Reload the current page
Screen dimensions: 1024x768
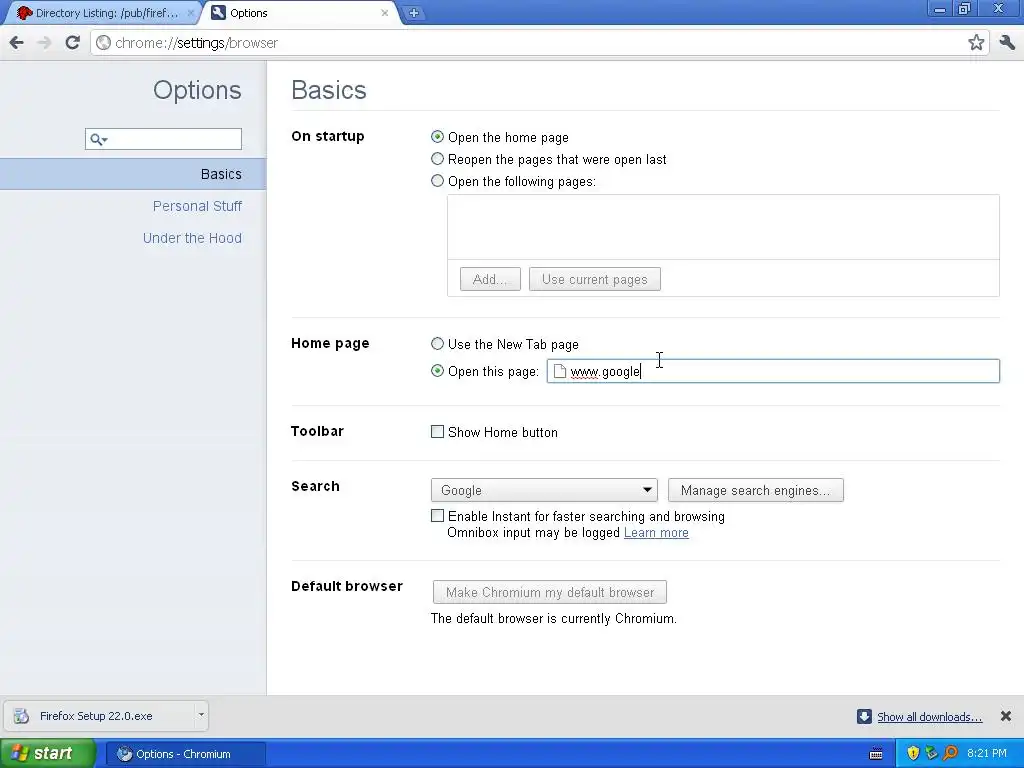point(72,43)
